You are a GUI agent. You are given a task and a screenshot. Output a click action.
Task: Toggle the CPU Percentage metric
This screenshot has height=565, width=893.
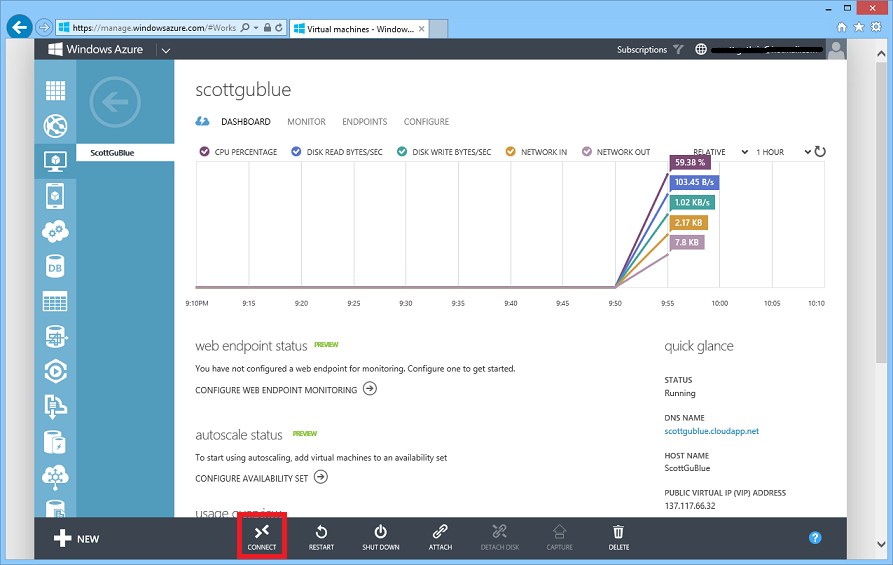pos(204,152)
